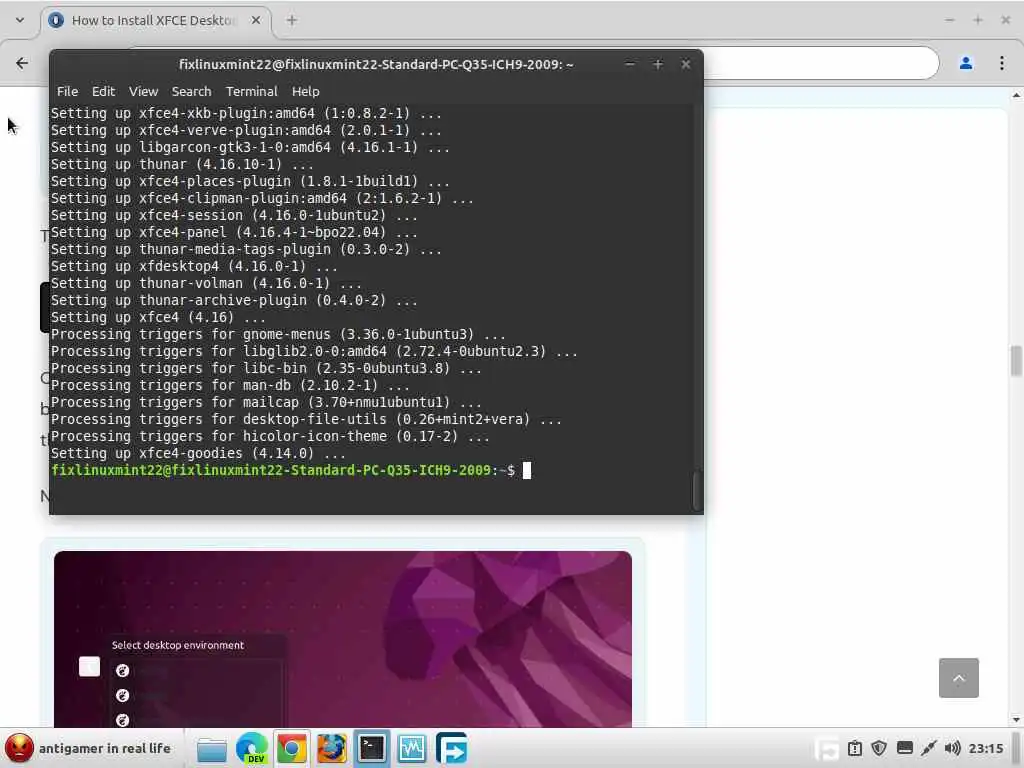Close the XFCE Desktop browser tab

pyautogui.click(x=256, y=20)
